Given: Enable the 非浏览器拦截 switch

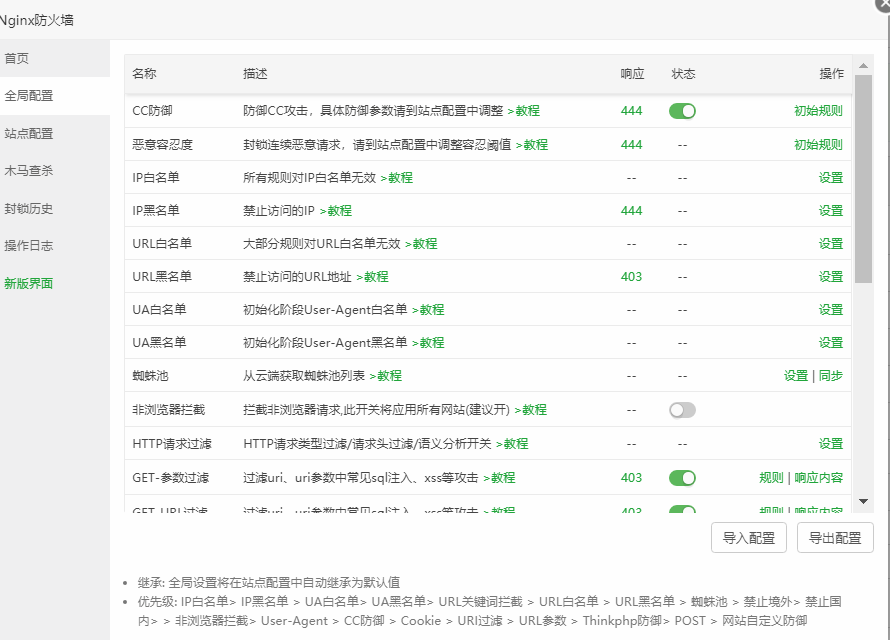Looking at the screenshot, I should tap(682, 410).
